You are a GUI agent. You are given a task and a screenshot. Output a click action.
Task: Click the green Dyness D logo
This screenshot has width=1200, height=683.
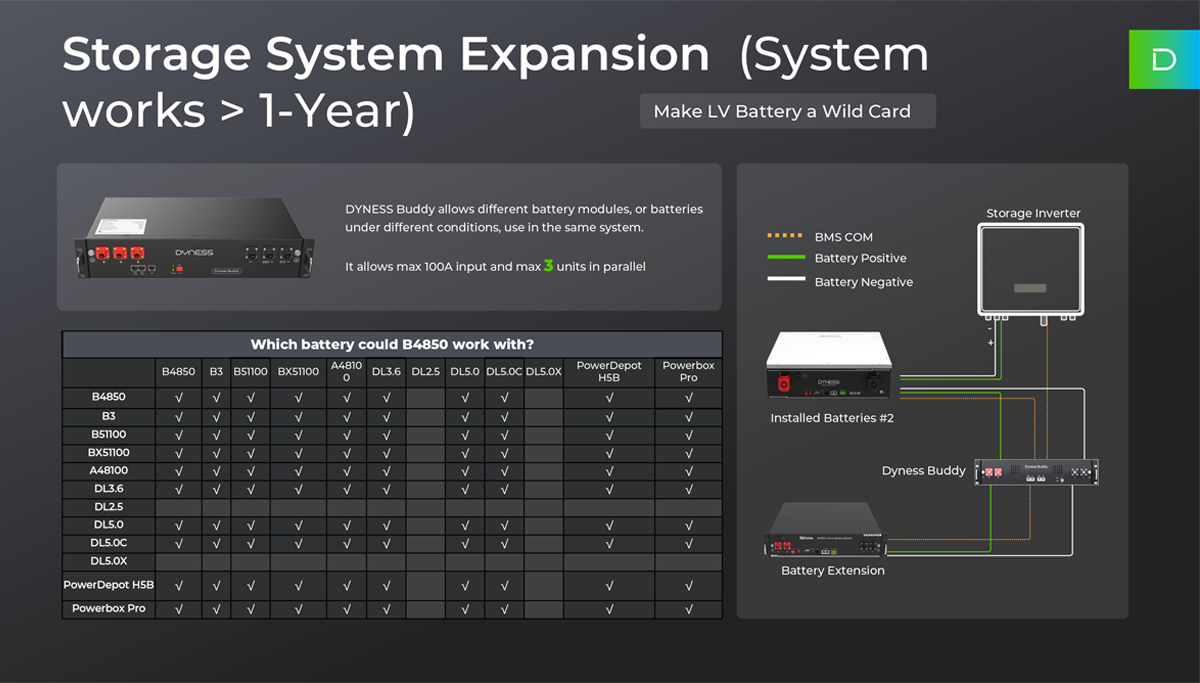[x=1164, y=59]
